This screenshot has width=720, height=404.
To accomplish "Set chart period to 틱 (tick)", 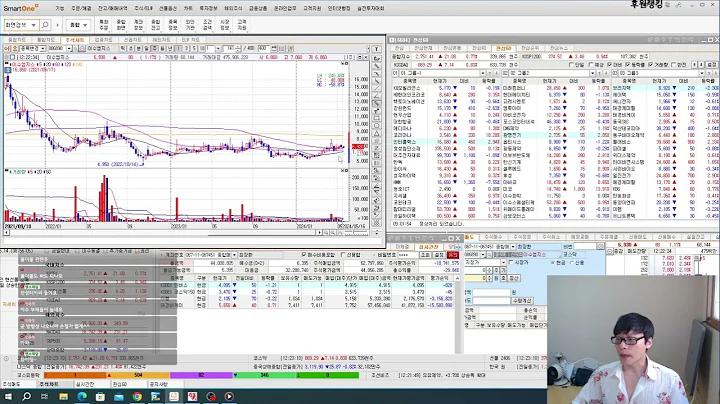I will click(x=124, y=48).
